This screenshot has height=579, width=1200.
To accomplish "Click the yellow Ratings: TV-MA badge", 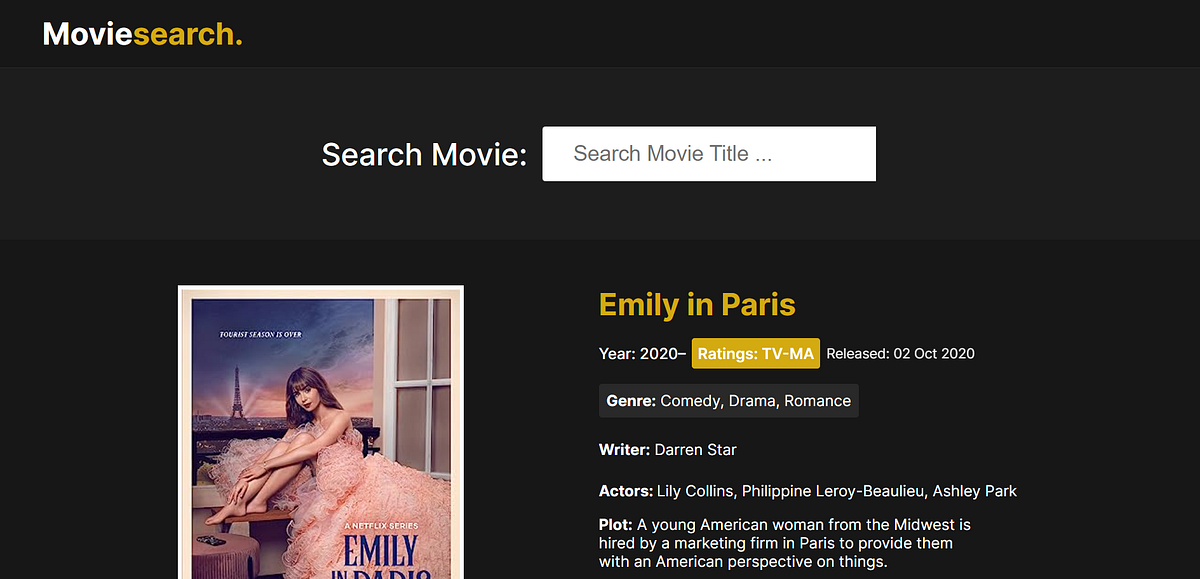I will [x=755, y=353].
